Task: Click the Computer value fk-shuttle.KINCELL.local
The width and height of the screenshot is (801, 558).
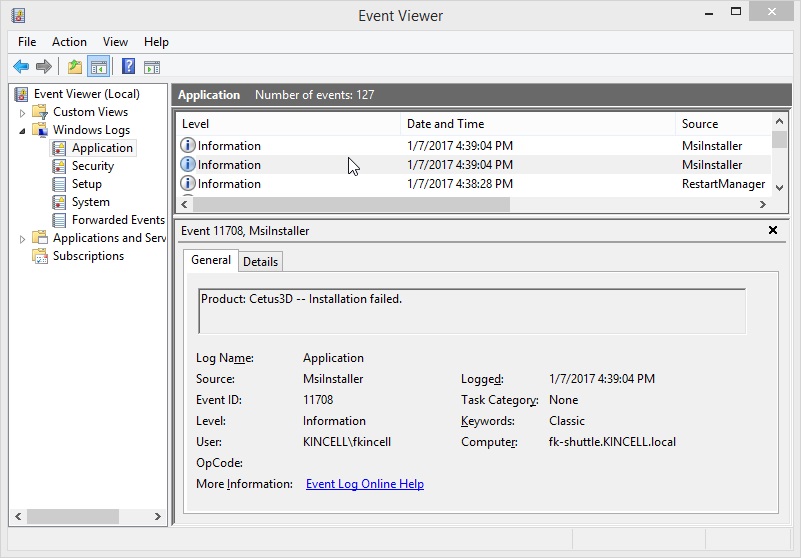Action: point(612,442)
